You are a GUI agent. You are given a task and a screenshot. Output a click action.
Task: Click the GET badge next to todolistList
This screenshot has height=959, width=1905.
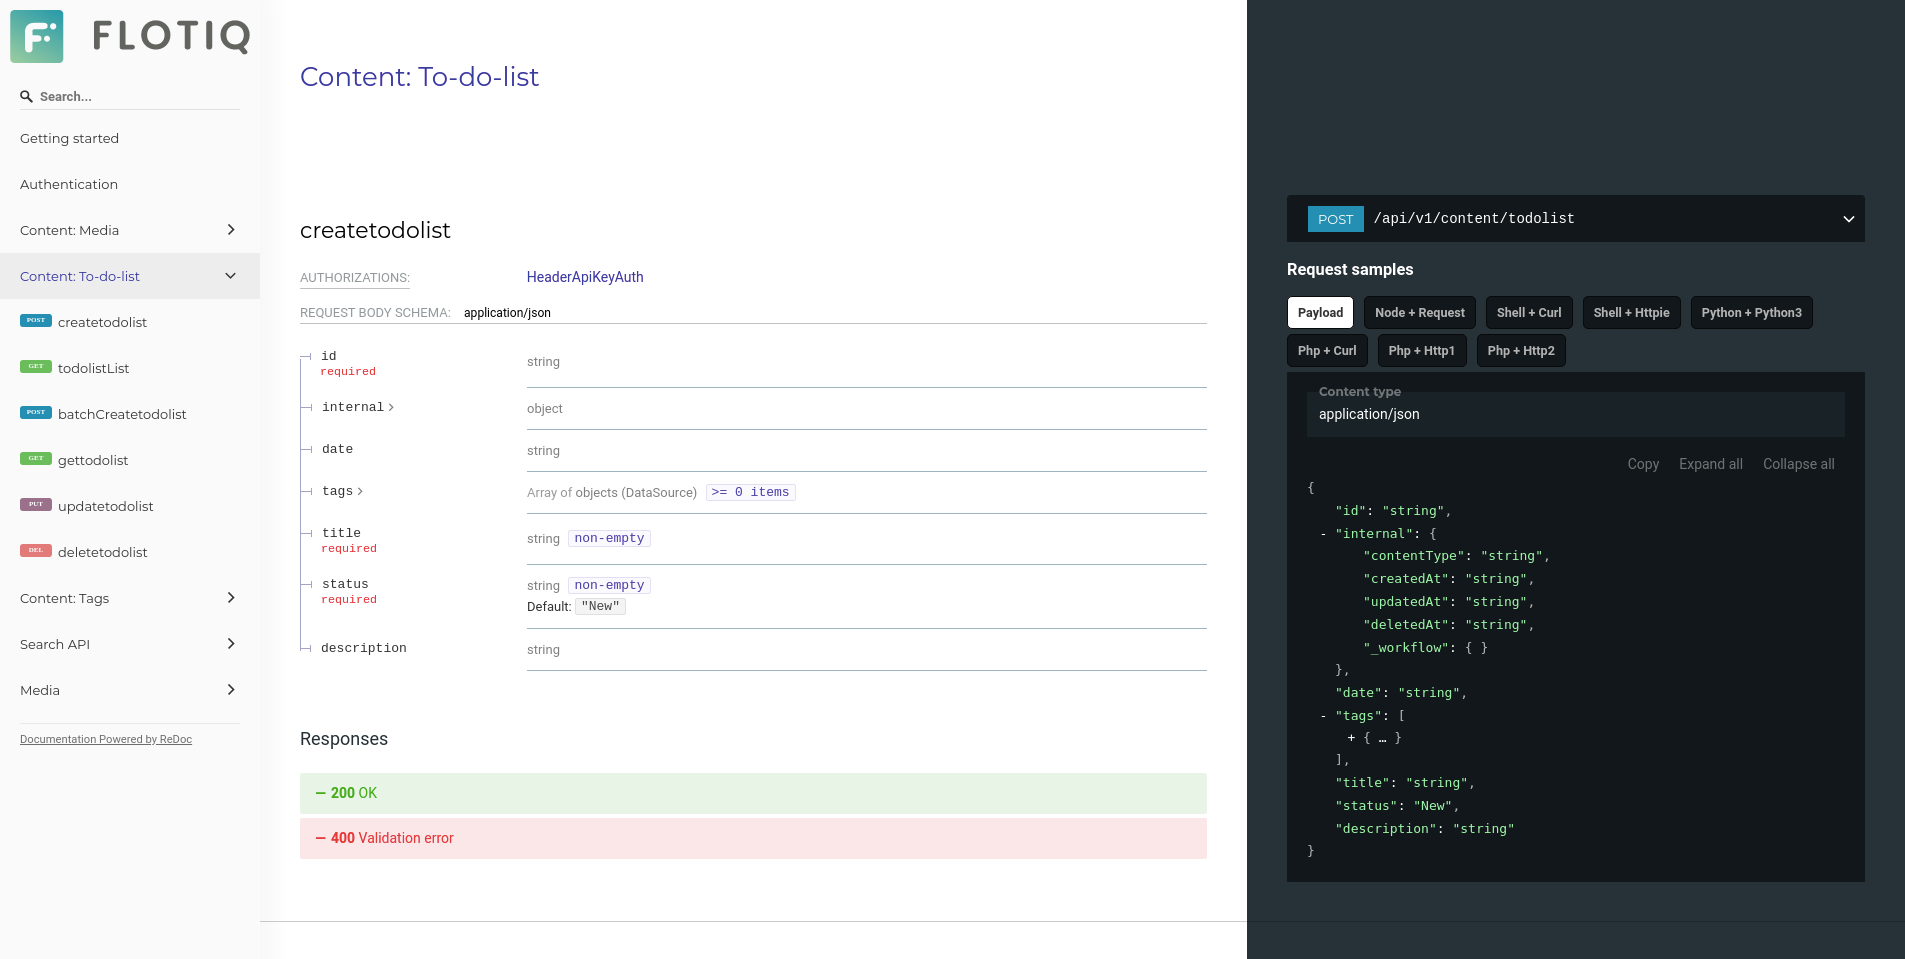(35, 366)
